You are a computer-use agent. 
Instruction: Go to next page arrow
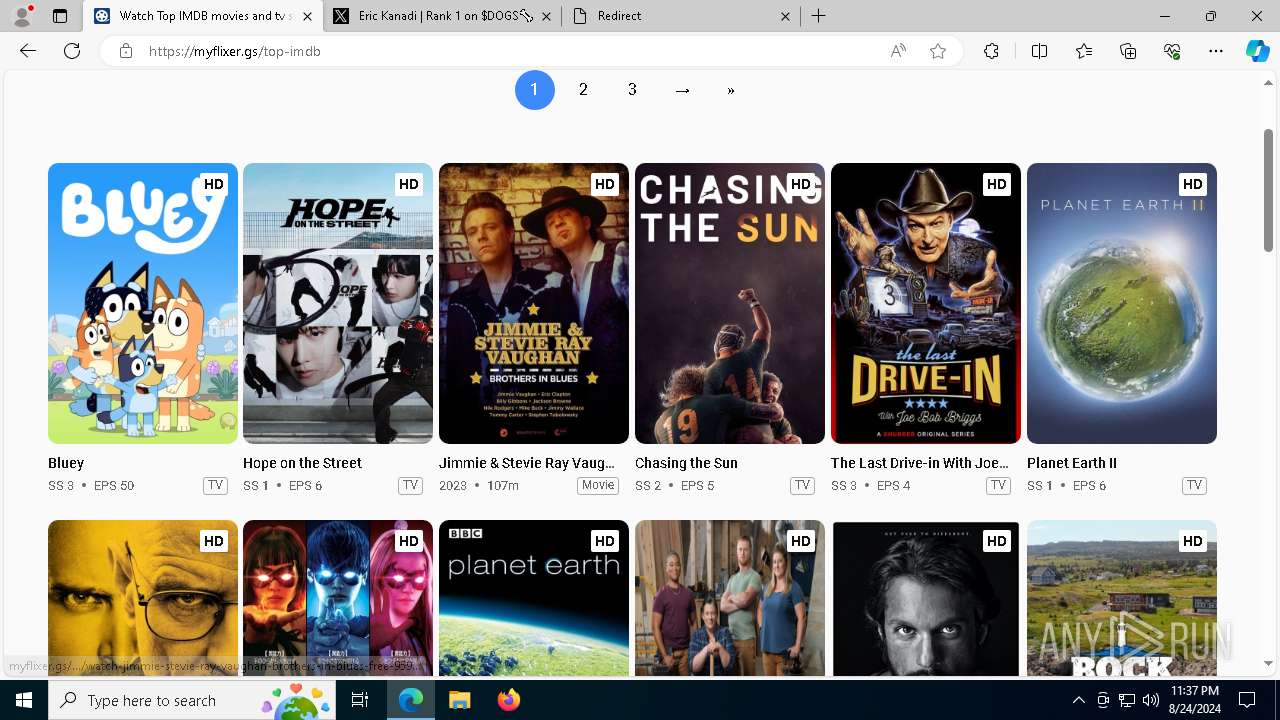(x=682, y=90)
